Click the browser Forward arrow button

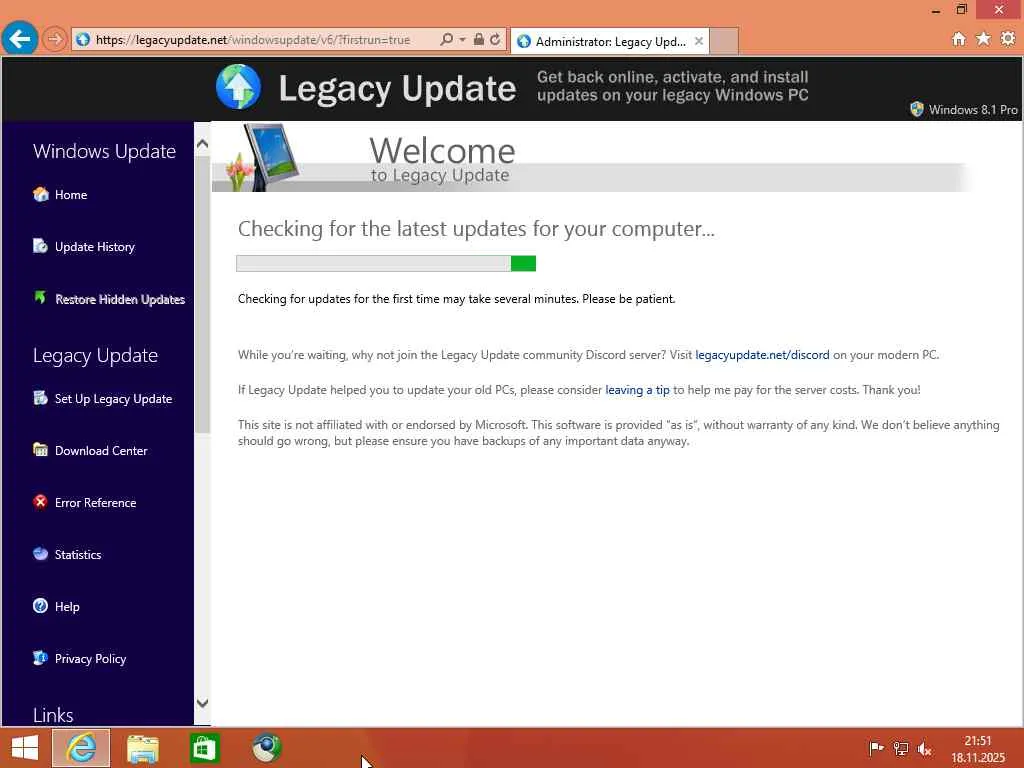click(54, 40)
